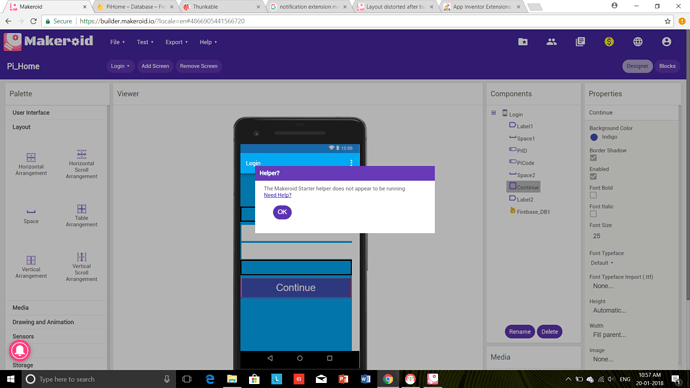Image resolution: width=690 pixels, height=388 pixels.
Task: Open the account profile icon in Makeroid header
Action: coord(667,42)
